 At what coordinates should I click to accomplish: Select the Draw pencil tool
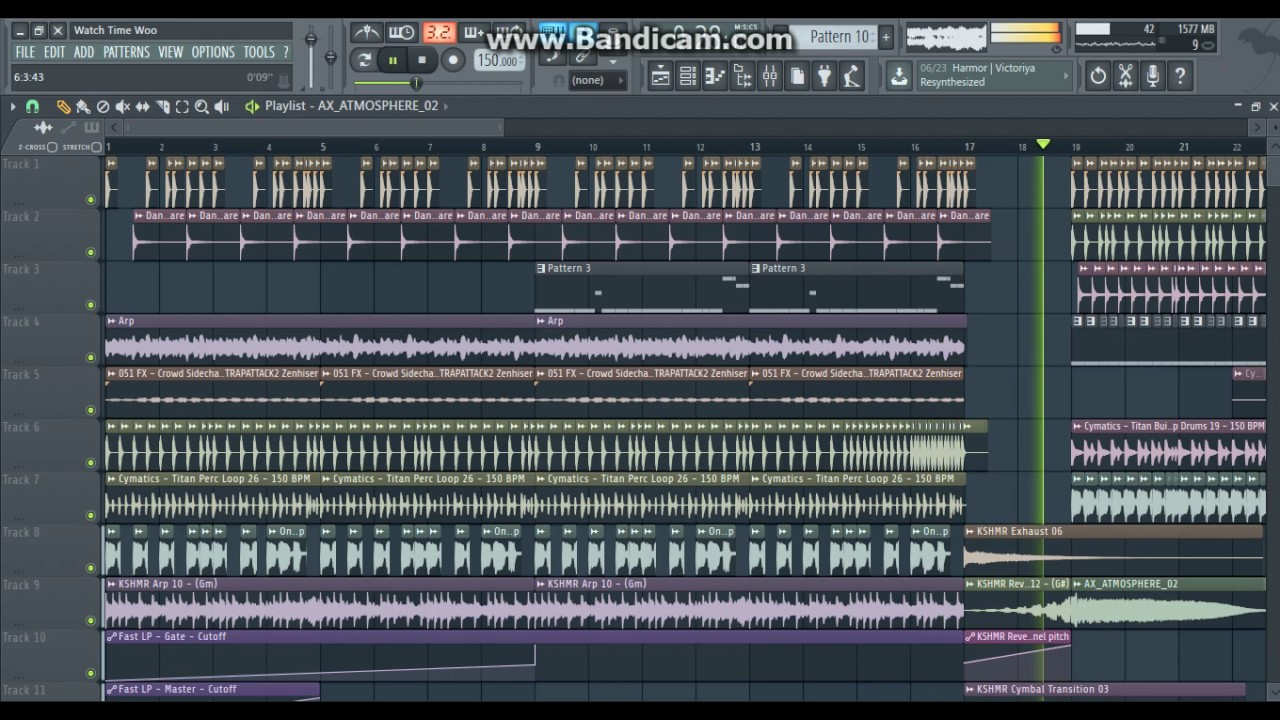[x=64, y=106]
